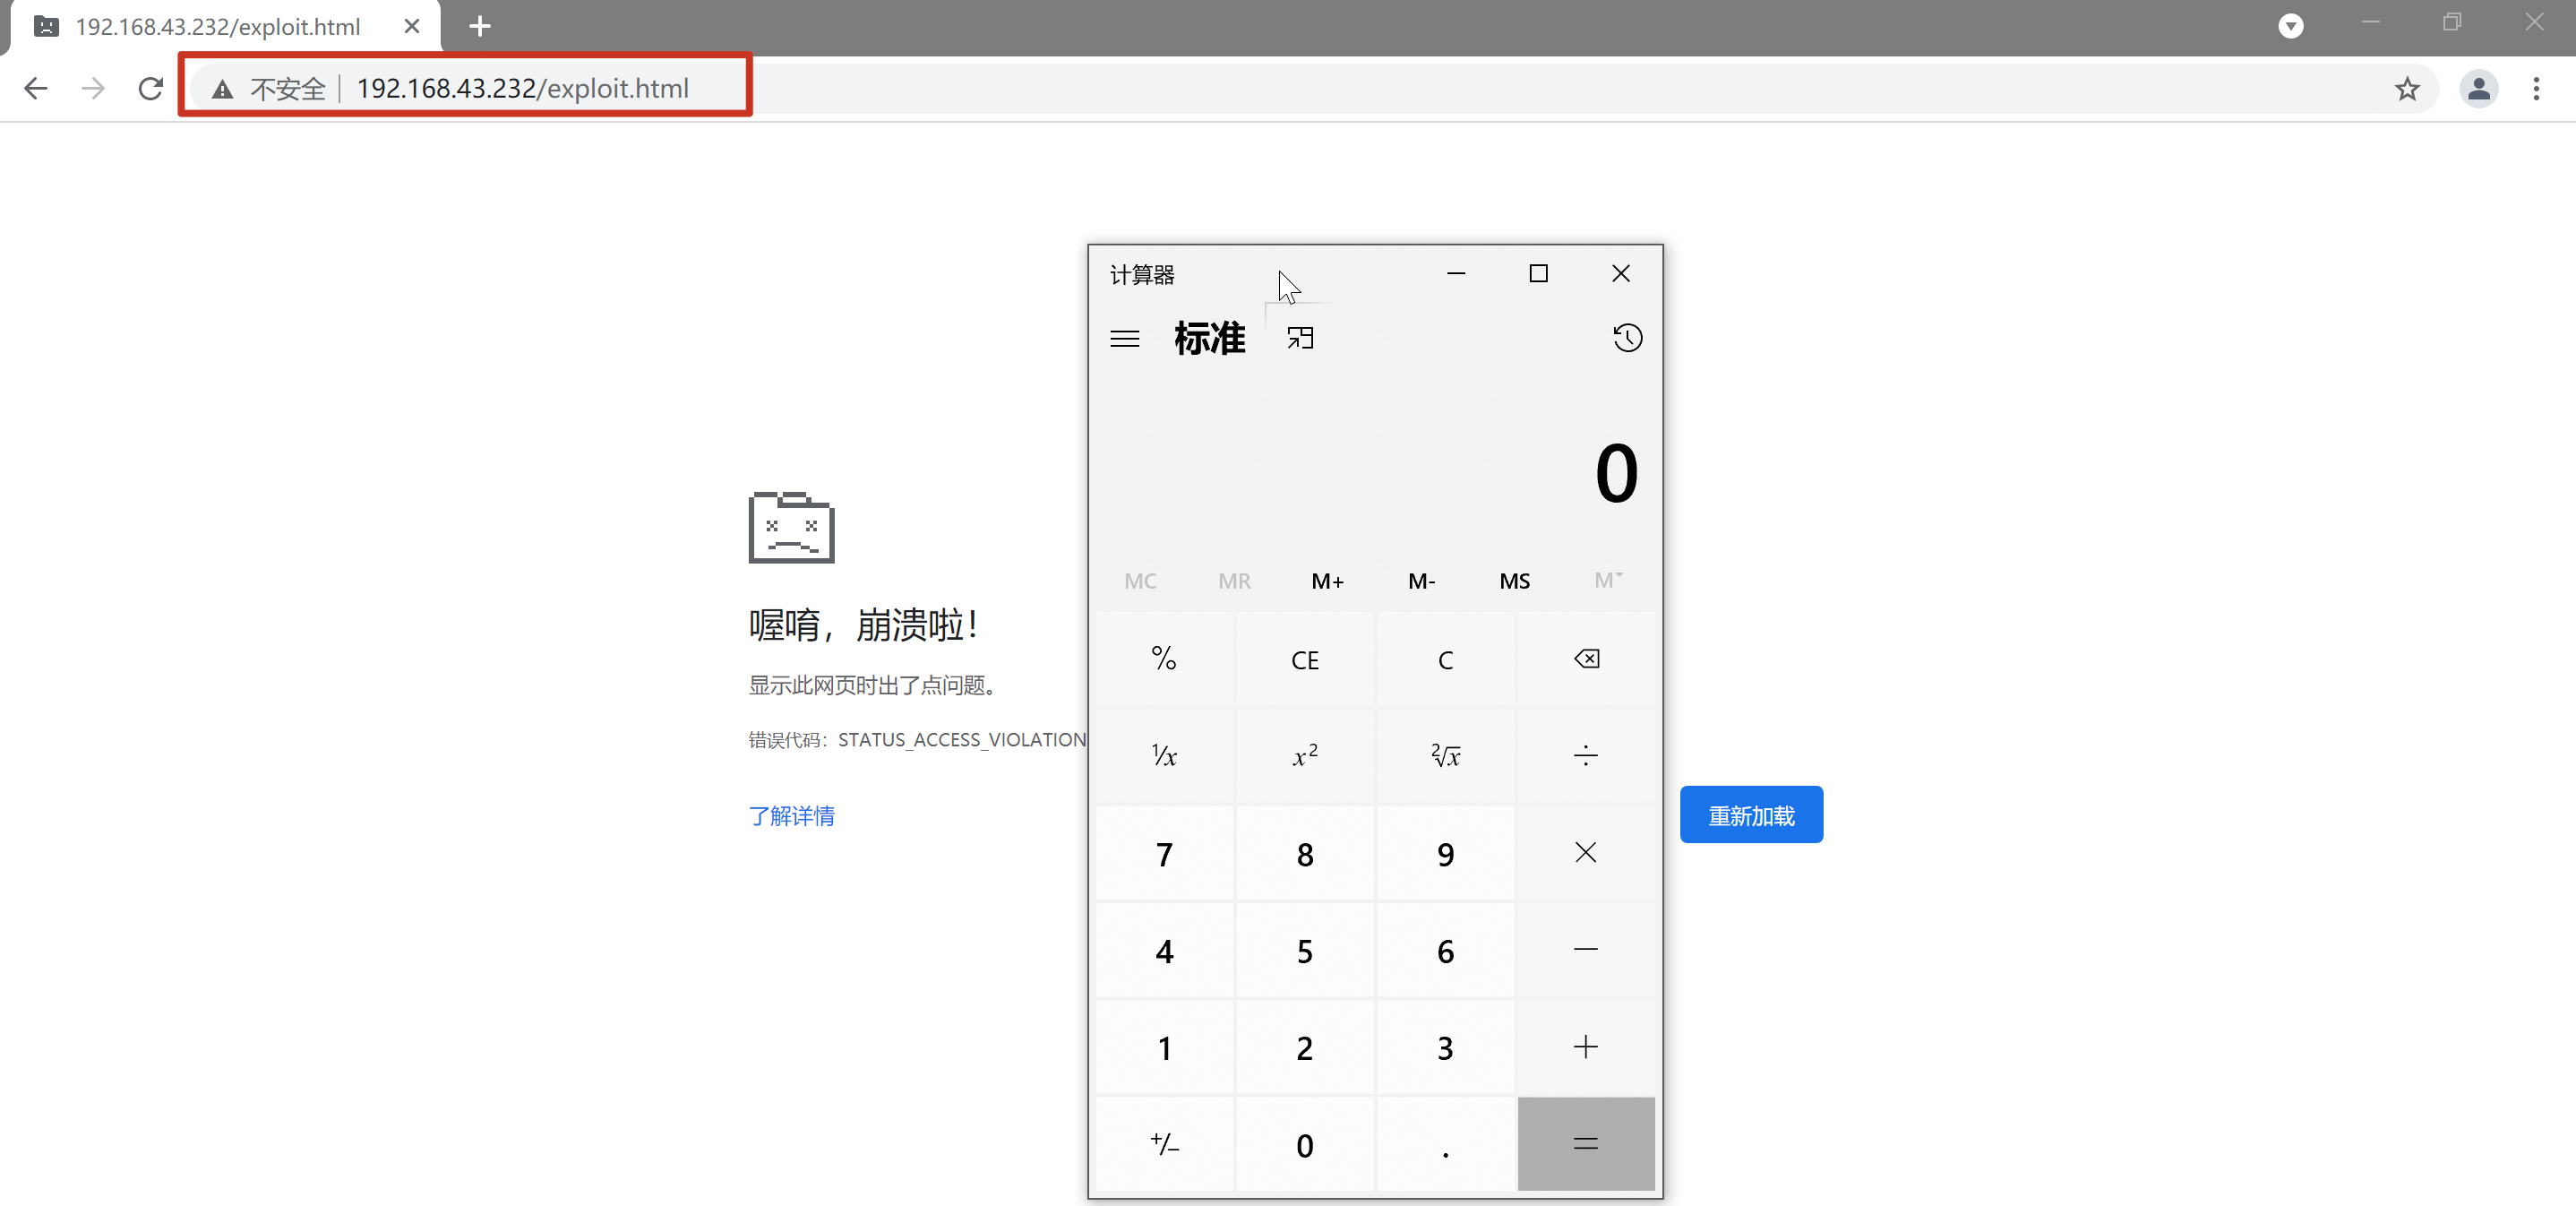This screenshot has height=1206, width=2576.
Task: Click the blue 重新加载 reload button
Action: click(1750, 815)
